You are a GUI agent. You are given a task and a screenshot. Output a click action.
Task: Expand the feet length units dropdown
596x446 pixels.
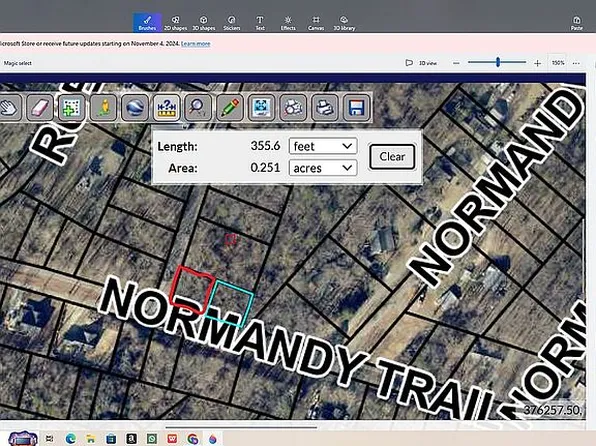323,146
